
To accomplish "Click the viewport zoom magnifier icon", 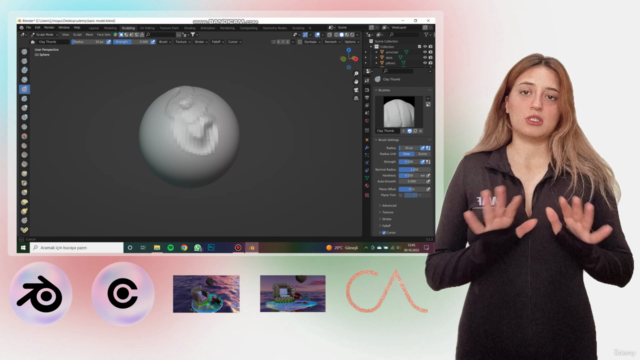I will click(x=356, y=74).
